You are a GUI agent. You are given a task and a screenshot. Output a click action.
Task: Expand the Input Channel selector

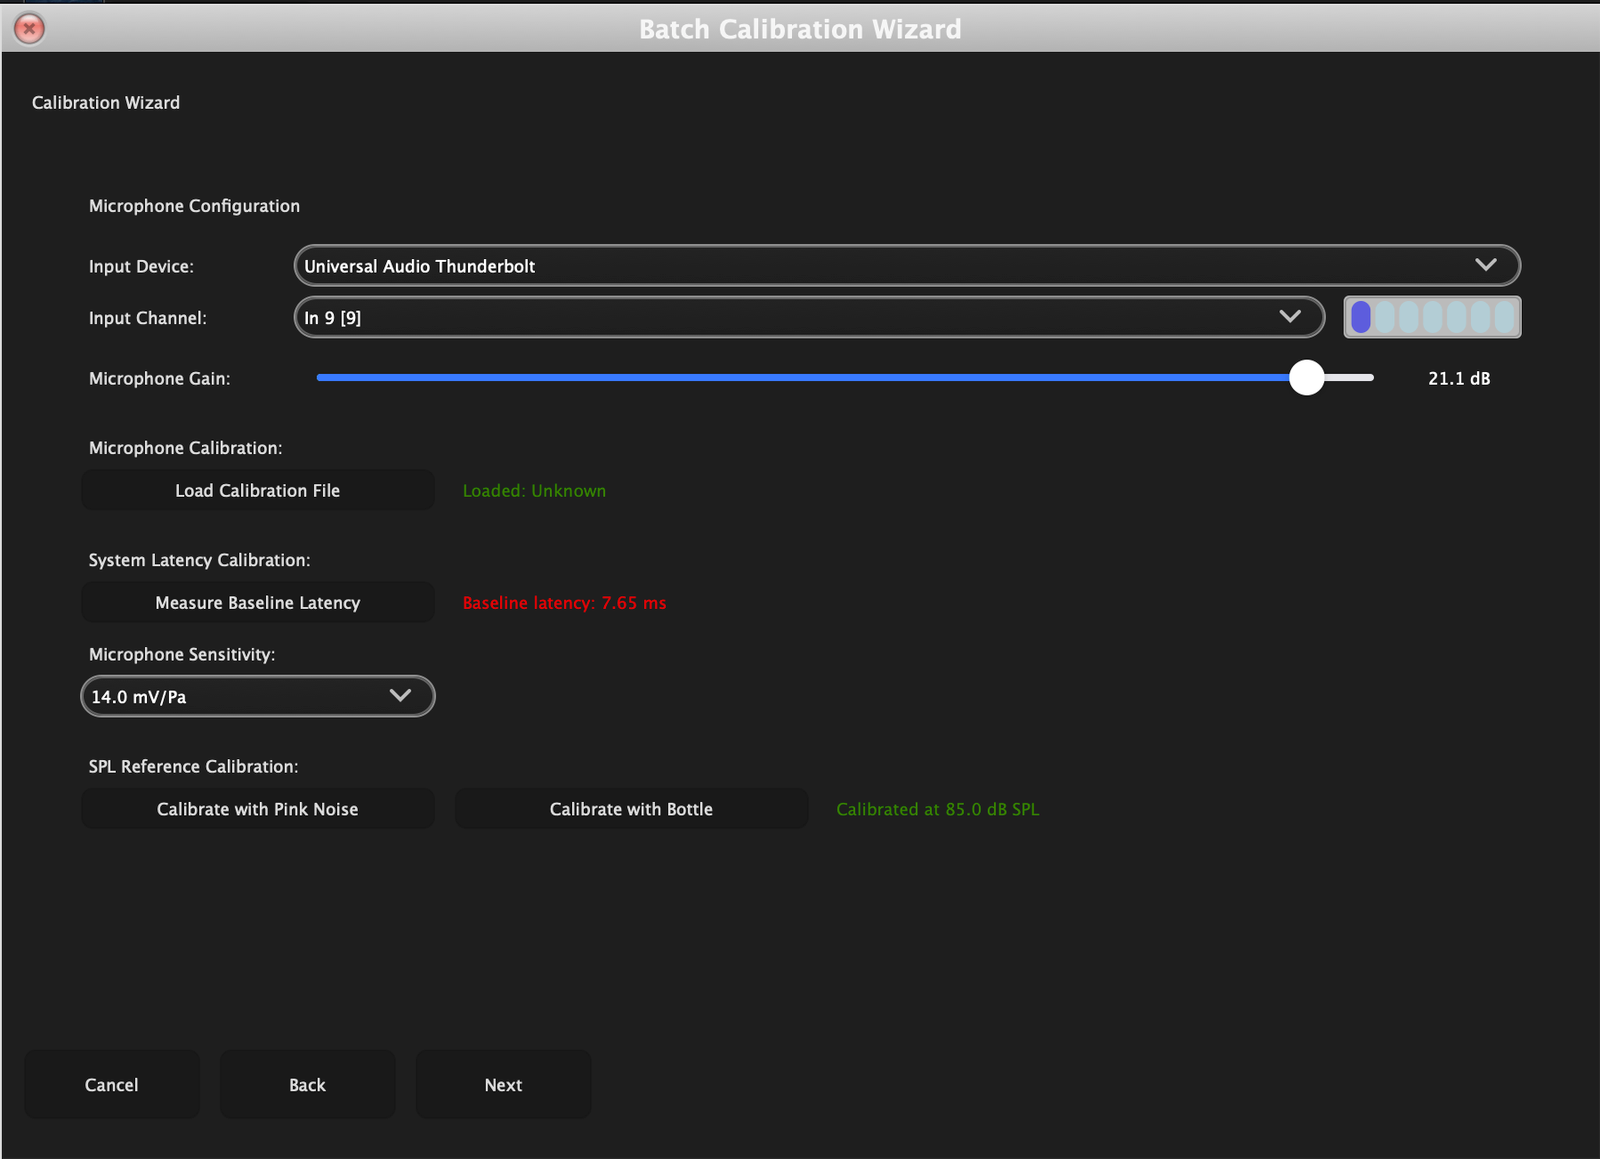coord(808,318)
